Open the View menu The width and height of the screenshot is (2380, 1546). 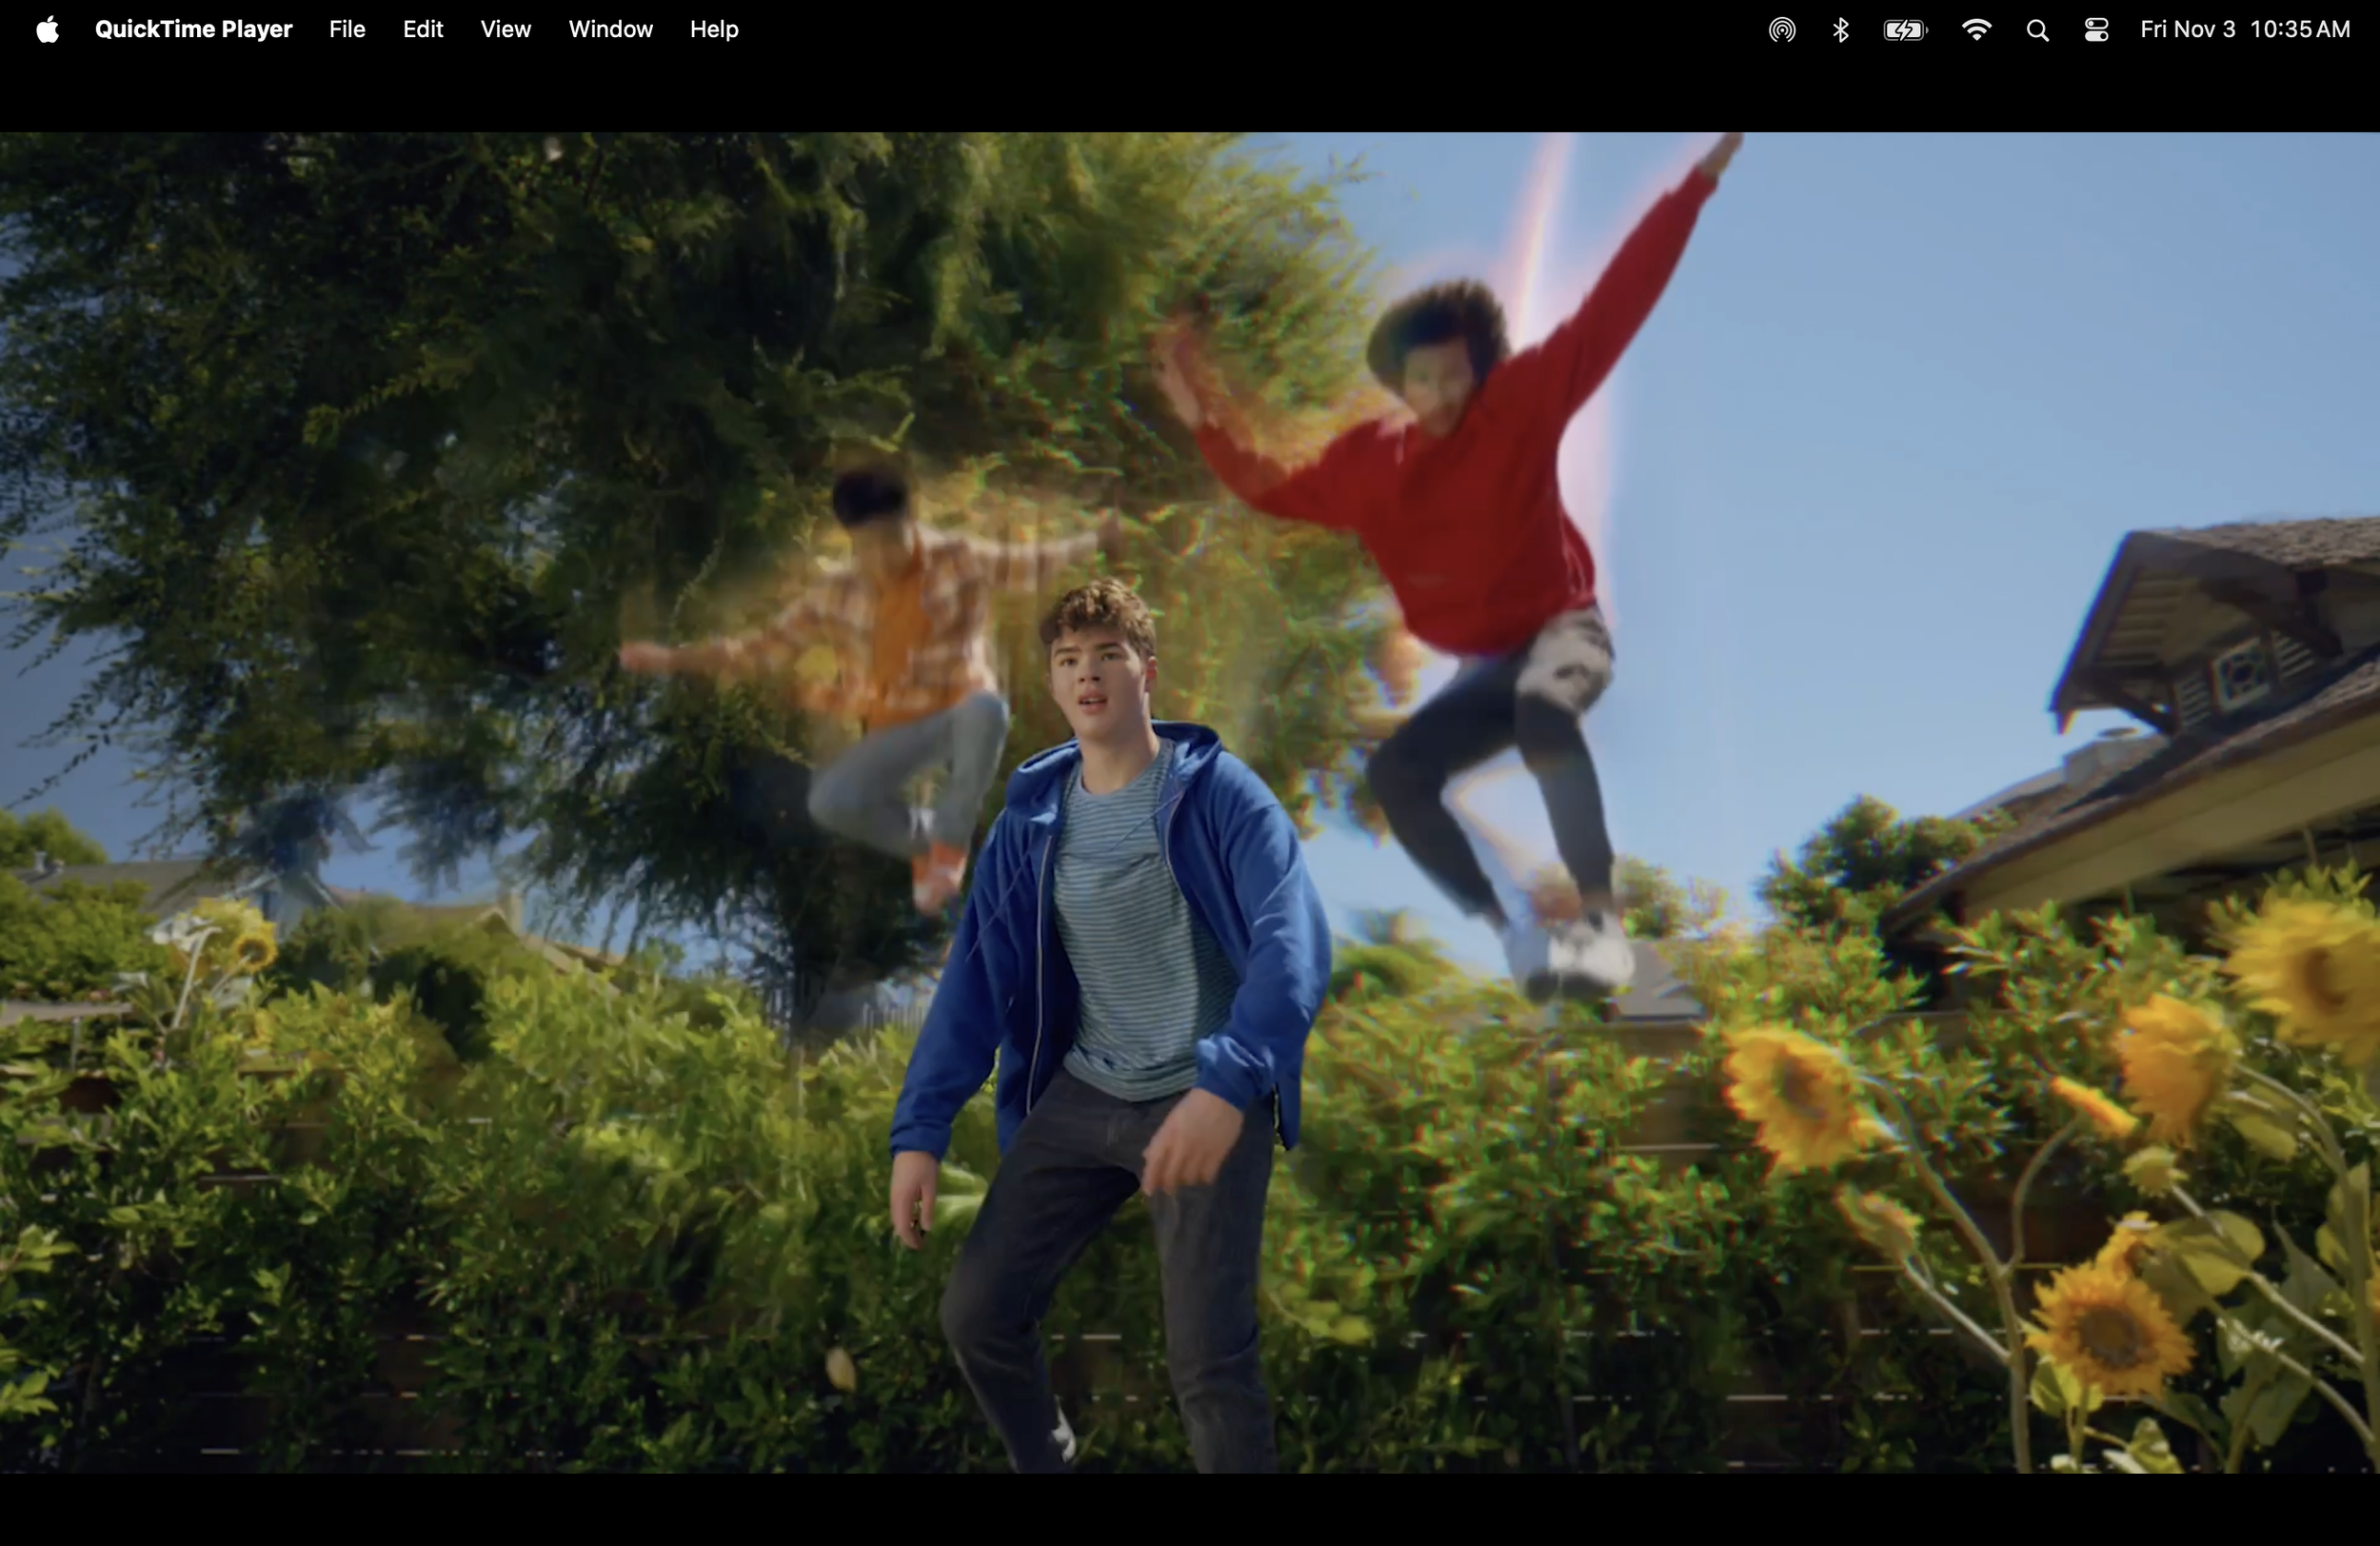click(x=505, y=30)
